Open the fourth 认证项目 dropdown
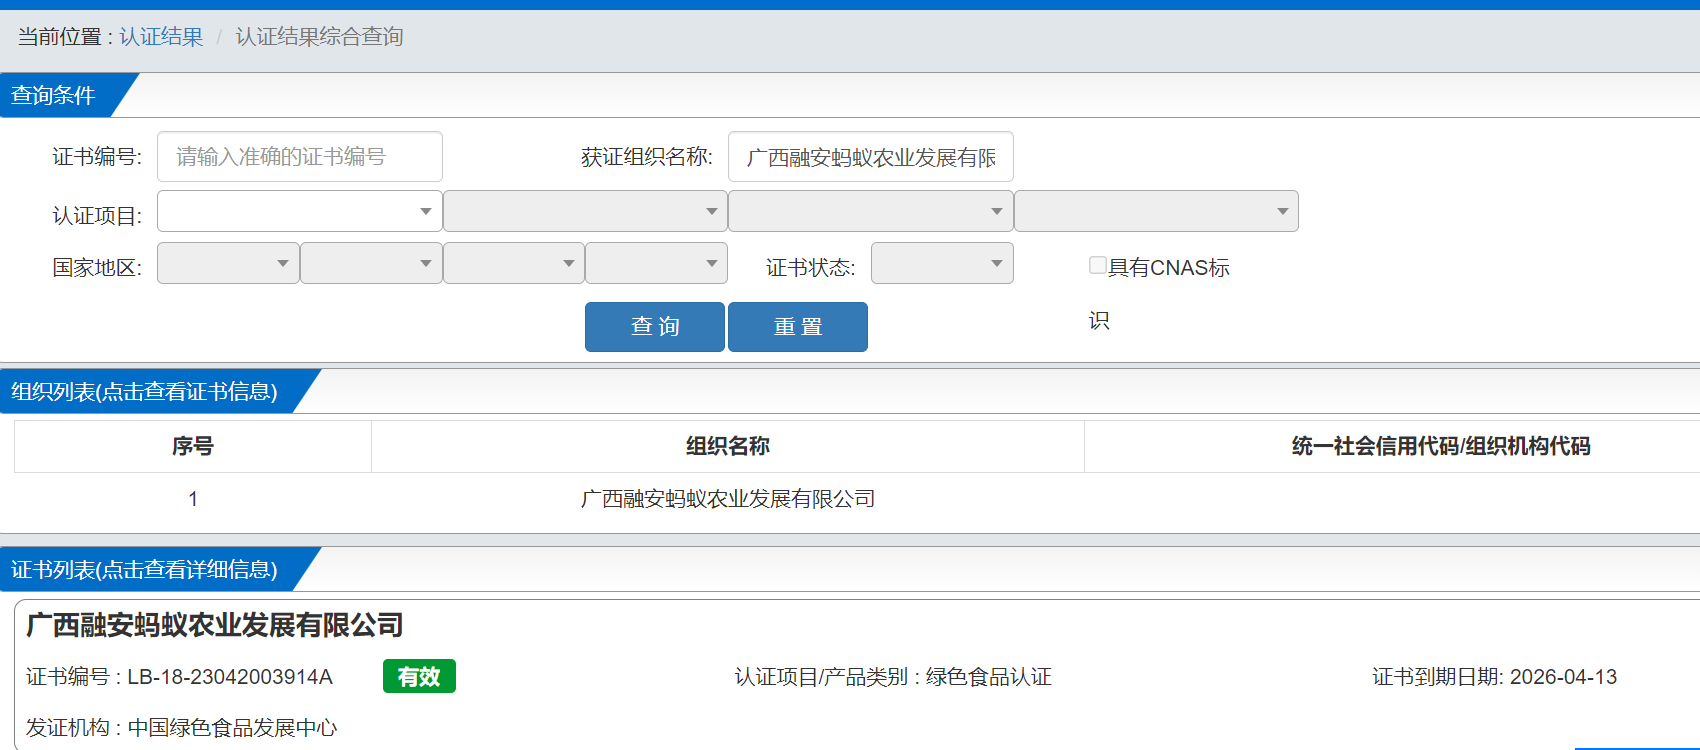 click(x=1156, y=211)
